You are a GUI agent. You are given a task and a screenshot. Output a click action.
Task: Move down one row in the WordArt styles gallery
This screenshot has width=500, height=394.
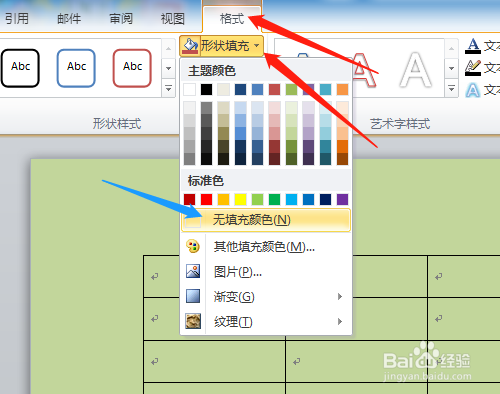[451, 68]
